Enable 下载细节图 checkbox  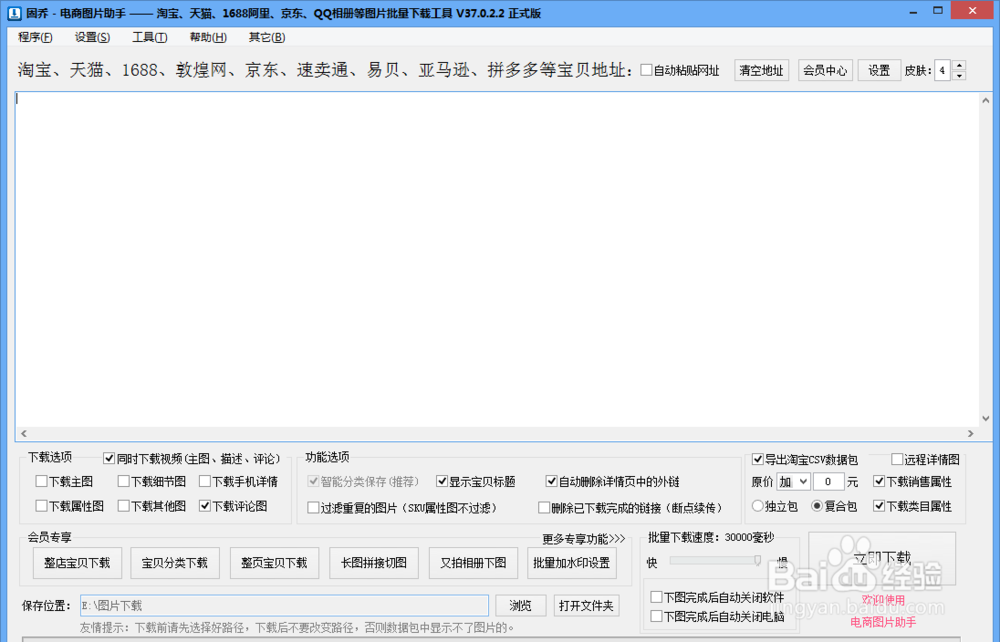pos(124,481)
